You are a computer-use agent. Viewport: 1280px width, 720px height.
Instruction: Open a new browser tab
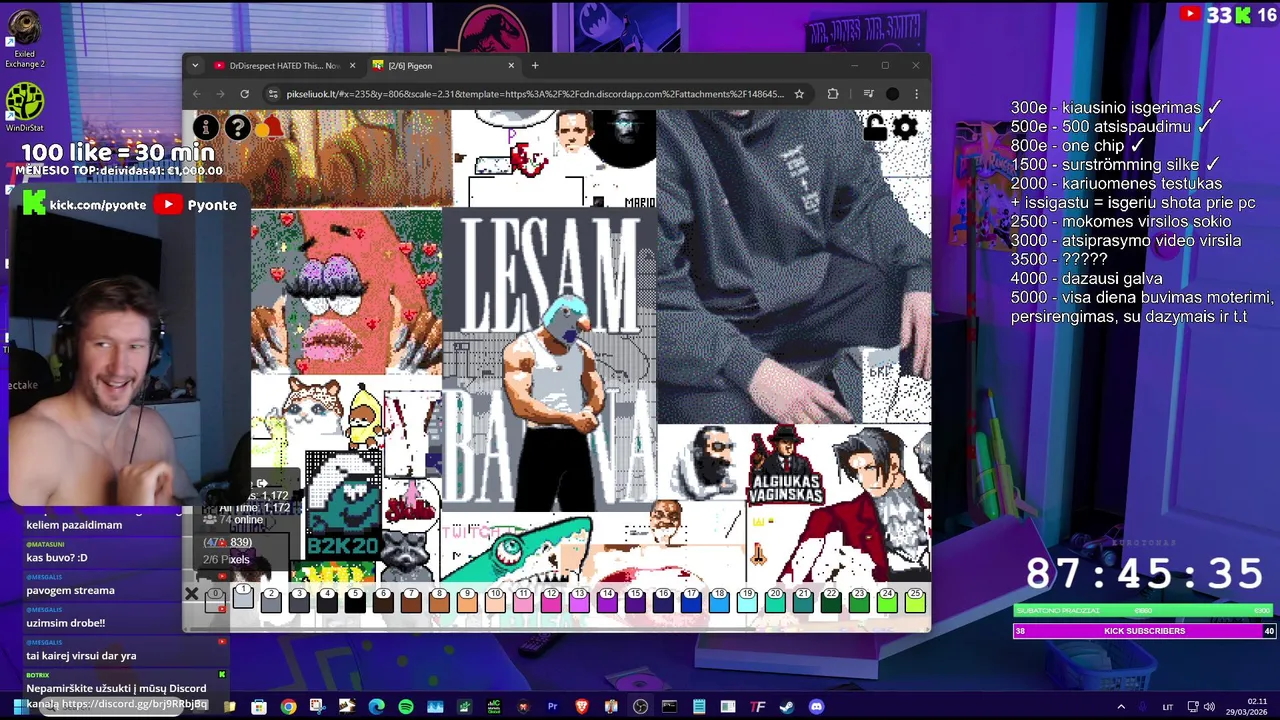click(x=535, y=66)
